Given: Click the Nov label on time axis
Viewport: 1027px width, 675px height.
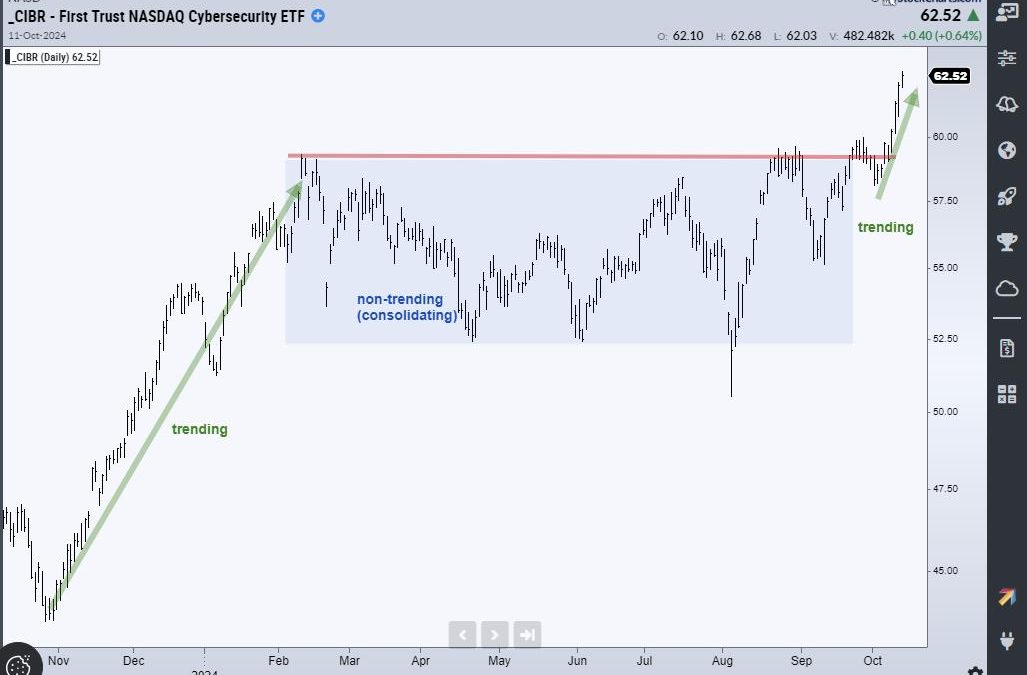Looking at the screenshot, I should [58, 660].
